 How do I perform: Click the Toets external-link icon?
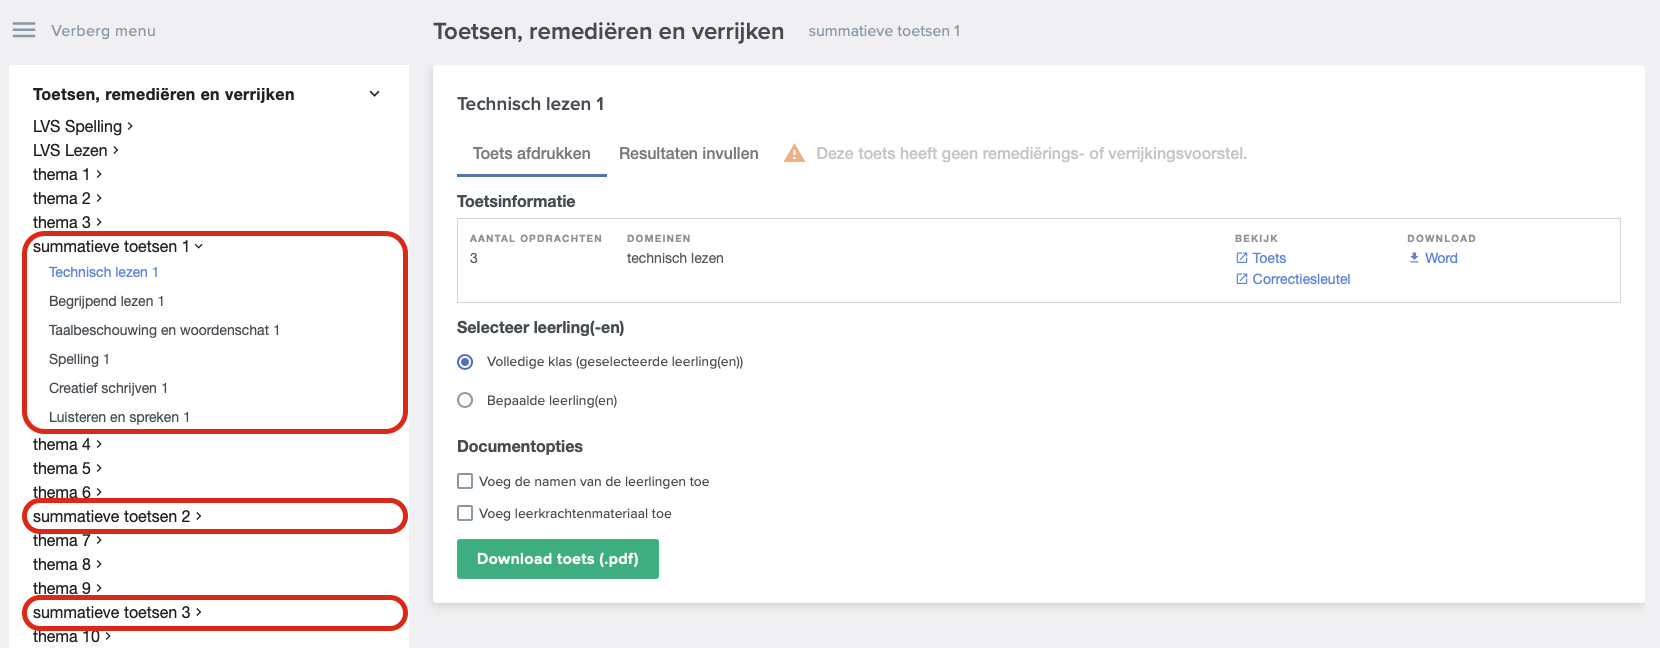(x=1242, y=258)
